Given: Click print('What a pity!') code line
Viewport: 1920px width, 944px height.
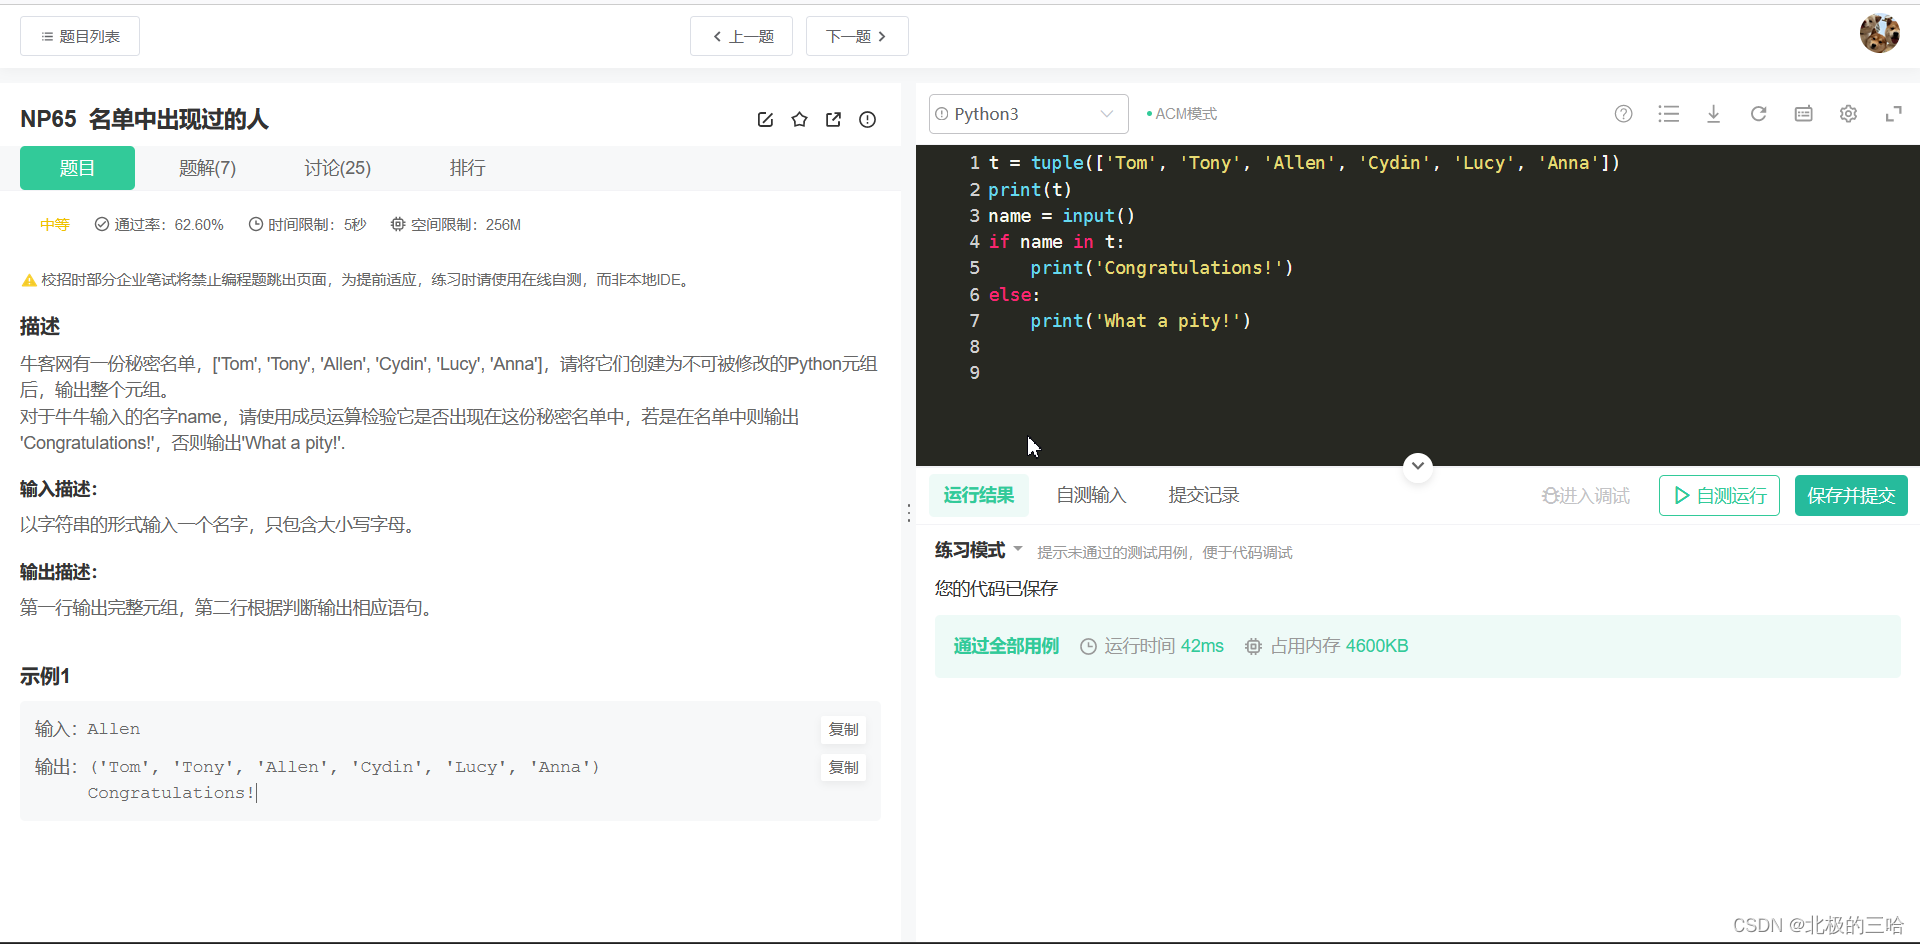Looking at the screenshot, I should 1141,321.
